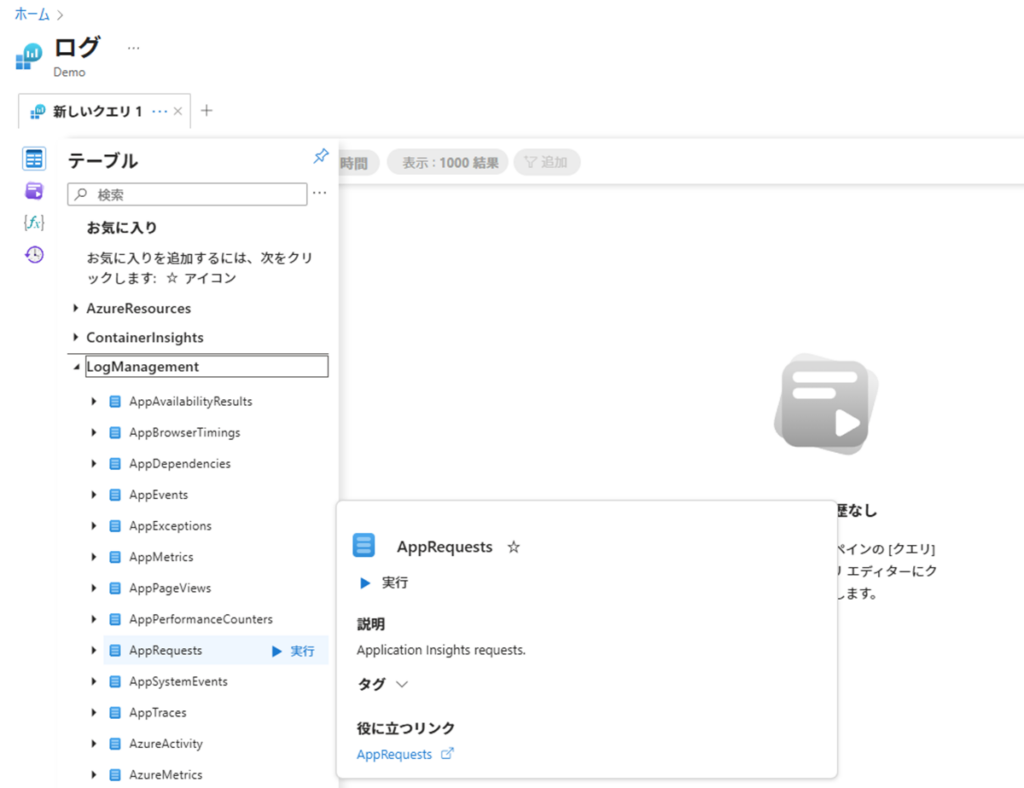Open the AppRequests documentation link
This screenshot has width=1024, height=788.
click(395, 755)
